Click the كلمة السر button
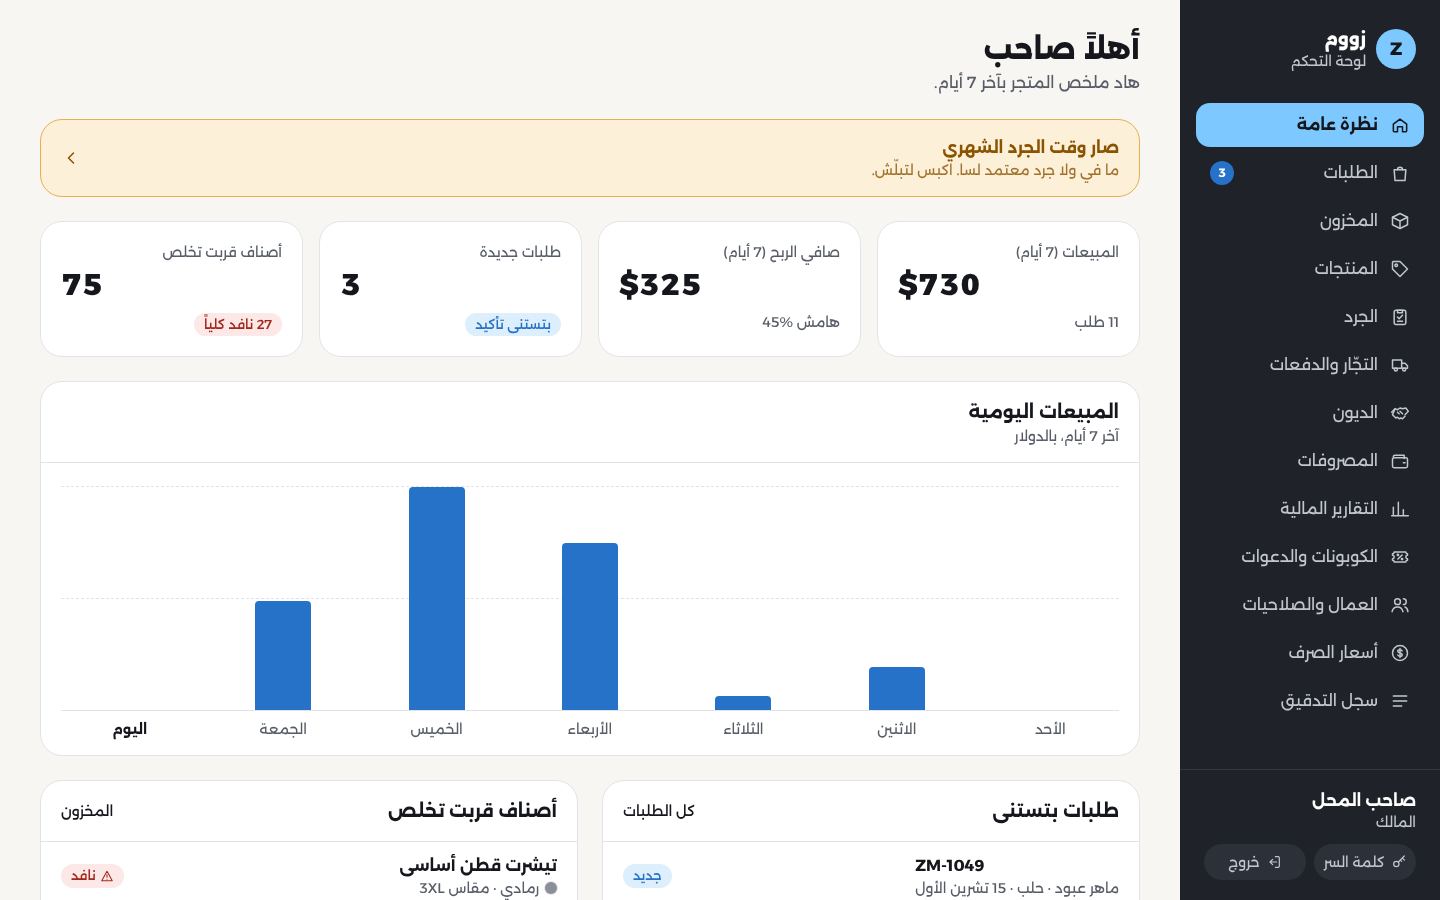 pyautogui.click(x=1365, y=862)
